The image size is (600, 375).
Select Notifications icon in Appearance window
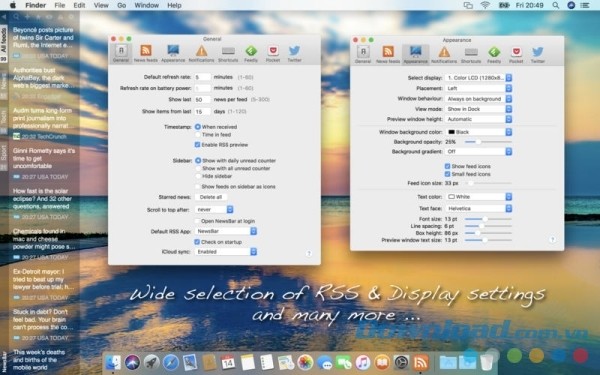[444, 54]
